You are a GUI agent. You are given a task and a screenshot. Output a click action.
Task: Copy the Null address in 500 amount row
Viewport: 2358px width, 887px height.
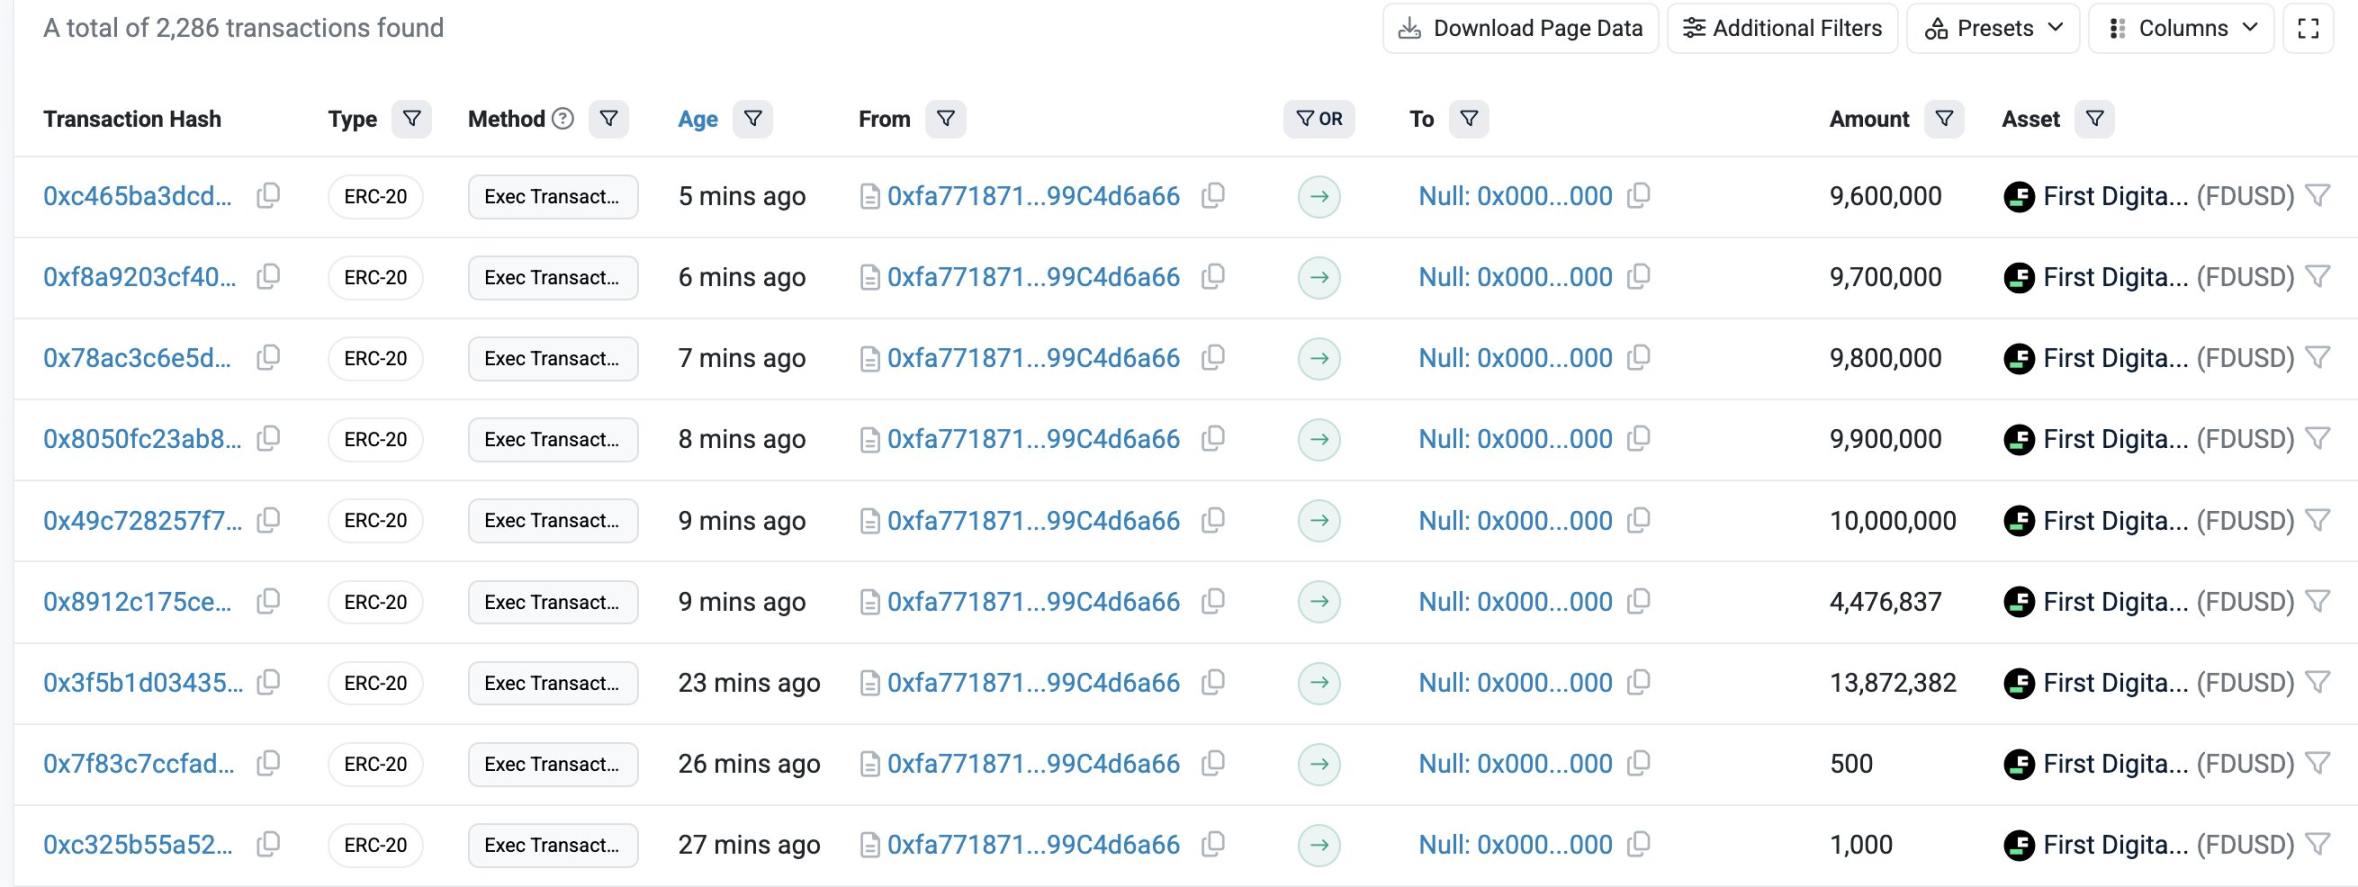[x=1638, y=764]
